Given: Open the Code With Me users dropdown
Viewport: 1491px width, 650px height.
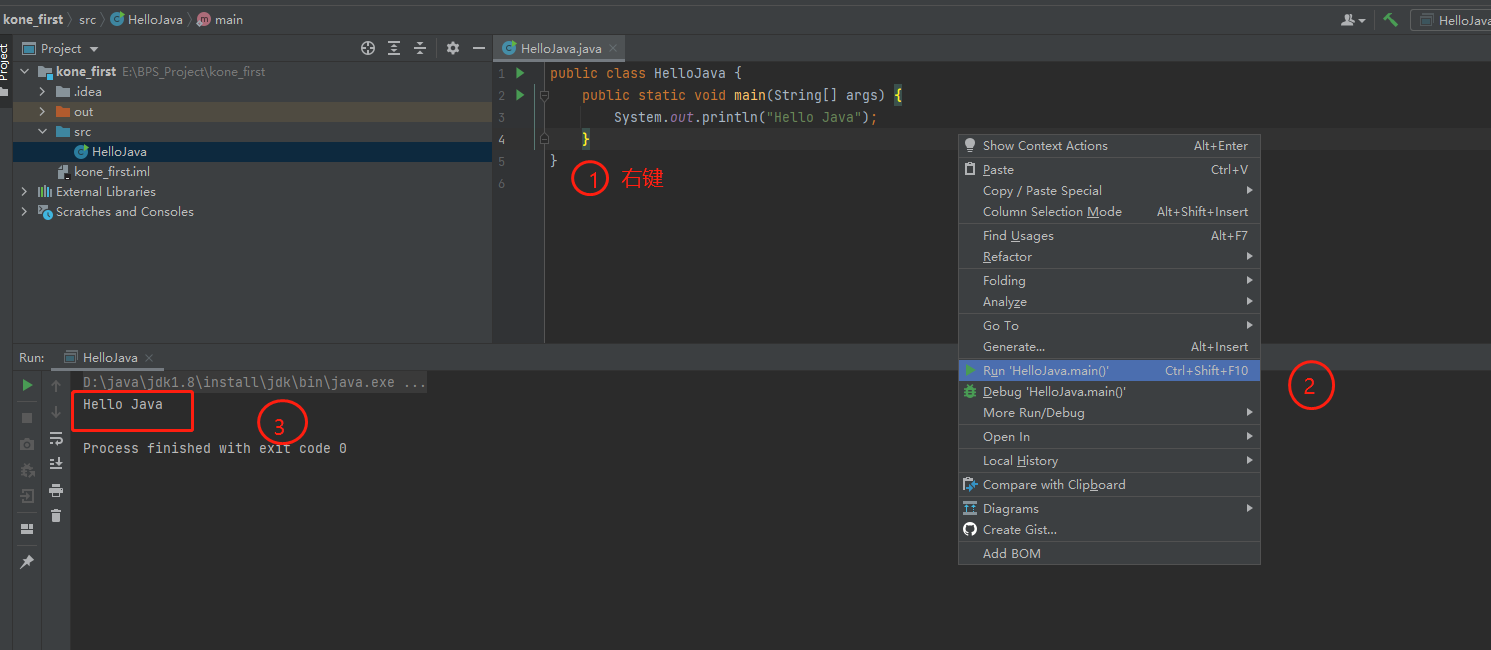Looking at the screenshot, I should [x=1353, y=20].
